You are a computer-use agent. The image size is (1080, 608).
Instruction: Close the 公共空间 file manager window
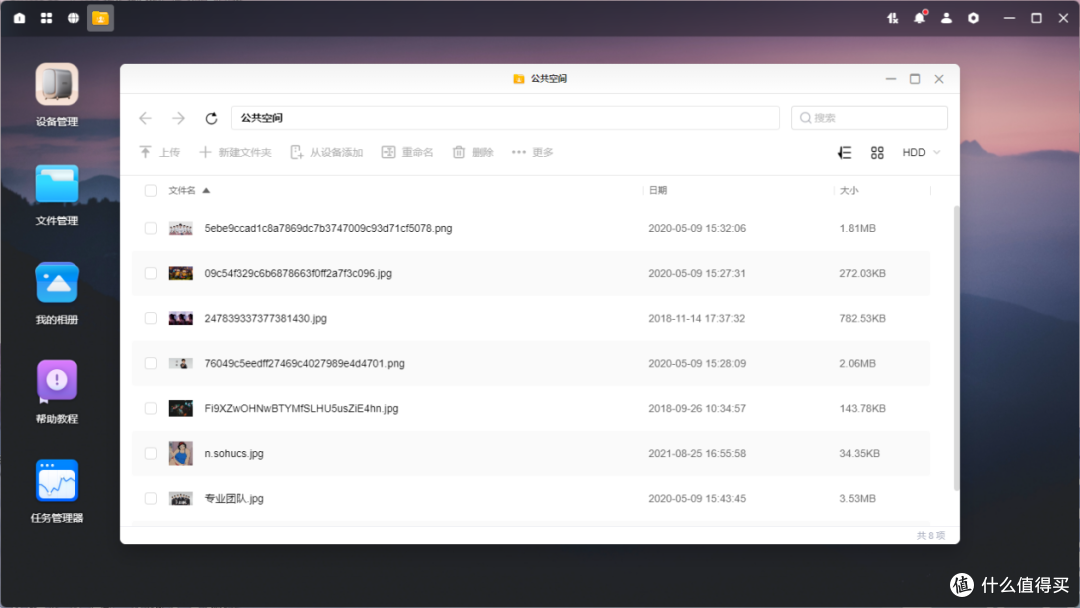click(939, 78)
